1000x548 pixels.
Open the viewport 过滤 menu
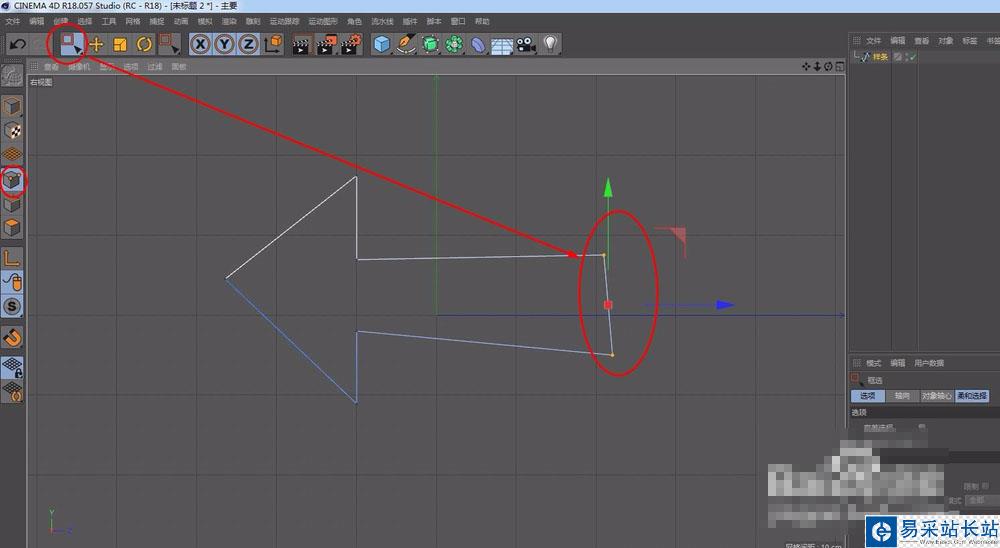(154, 66)
